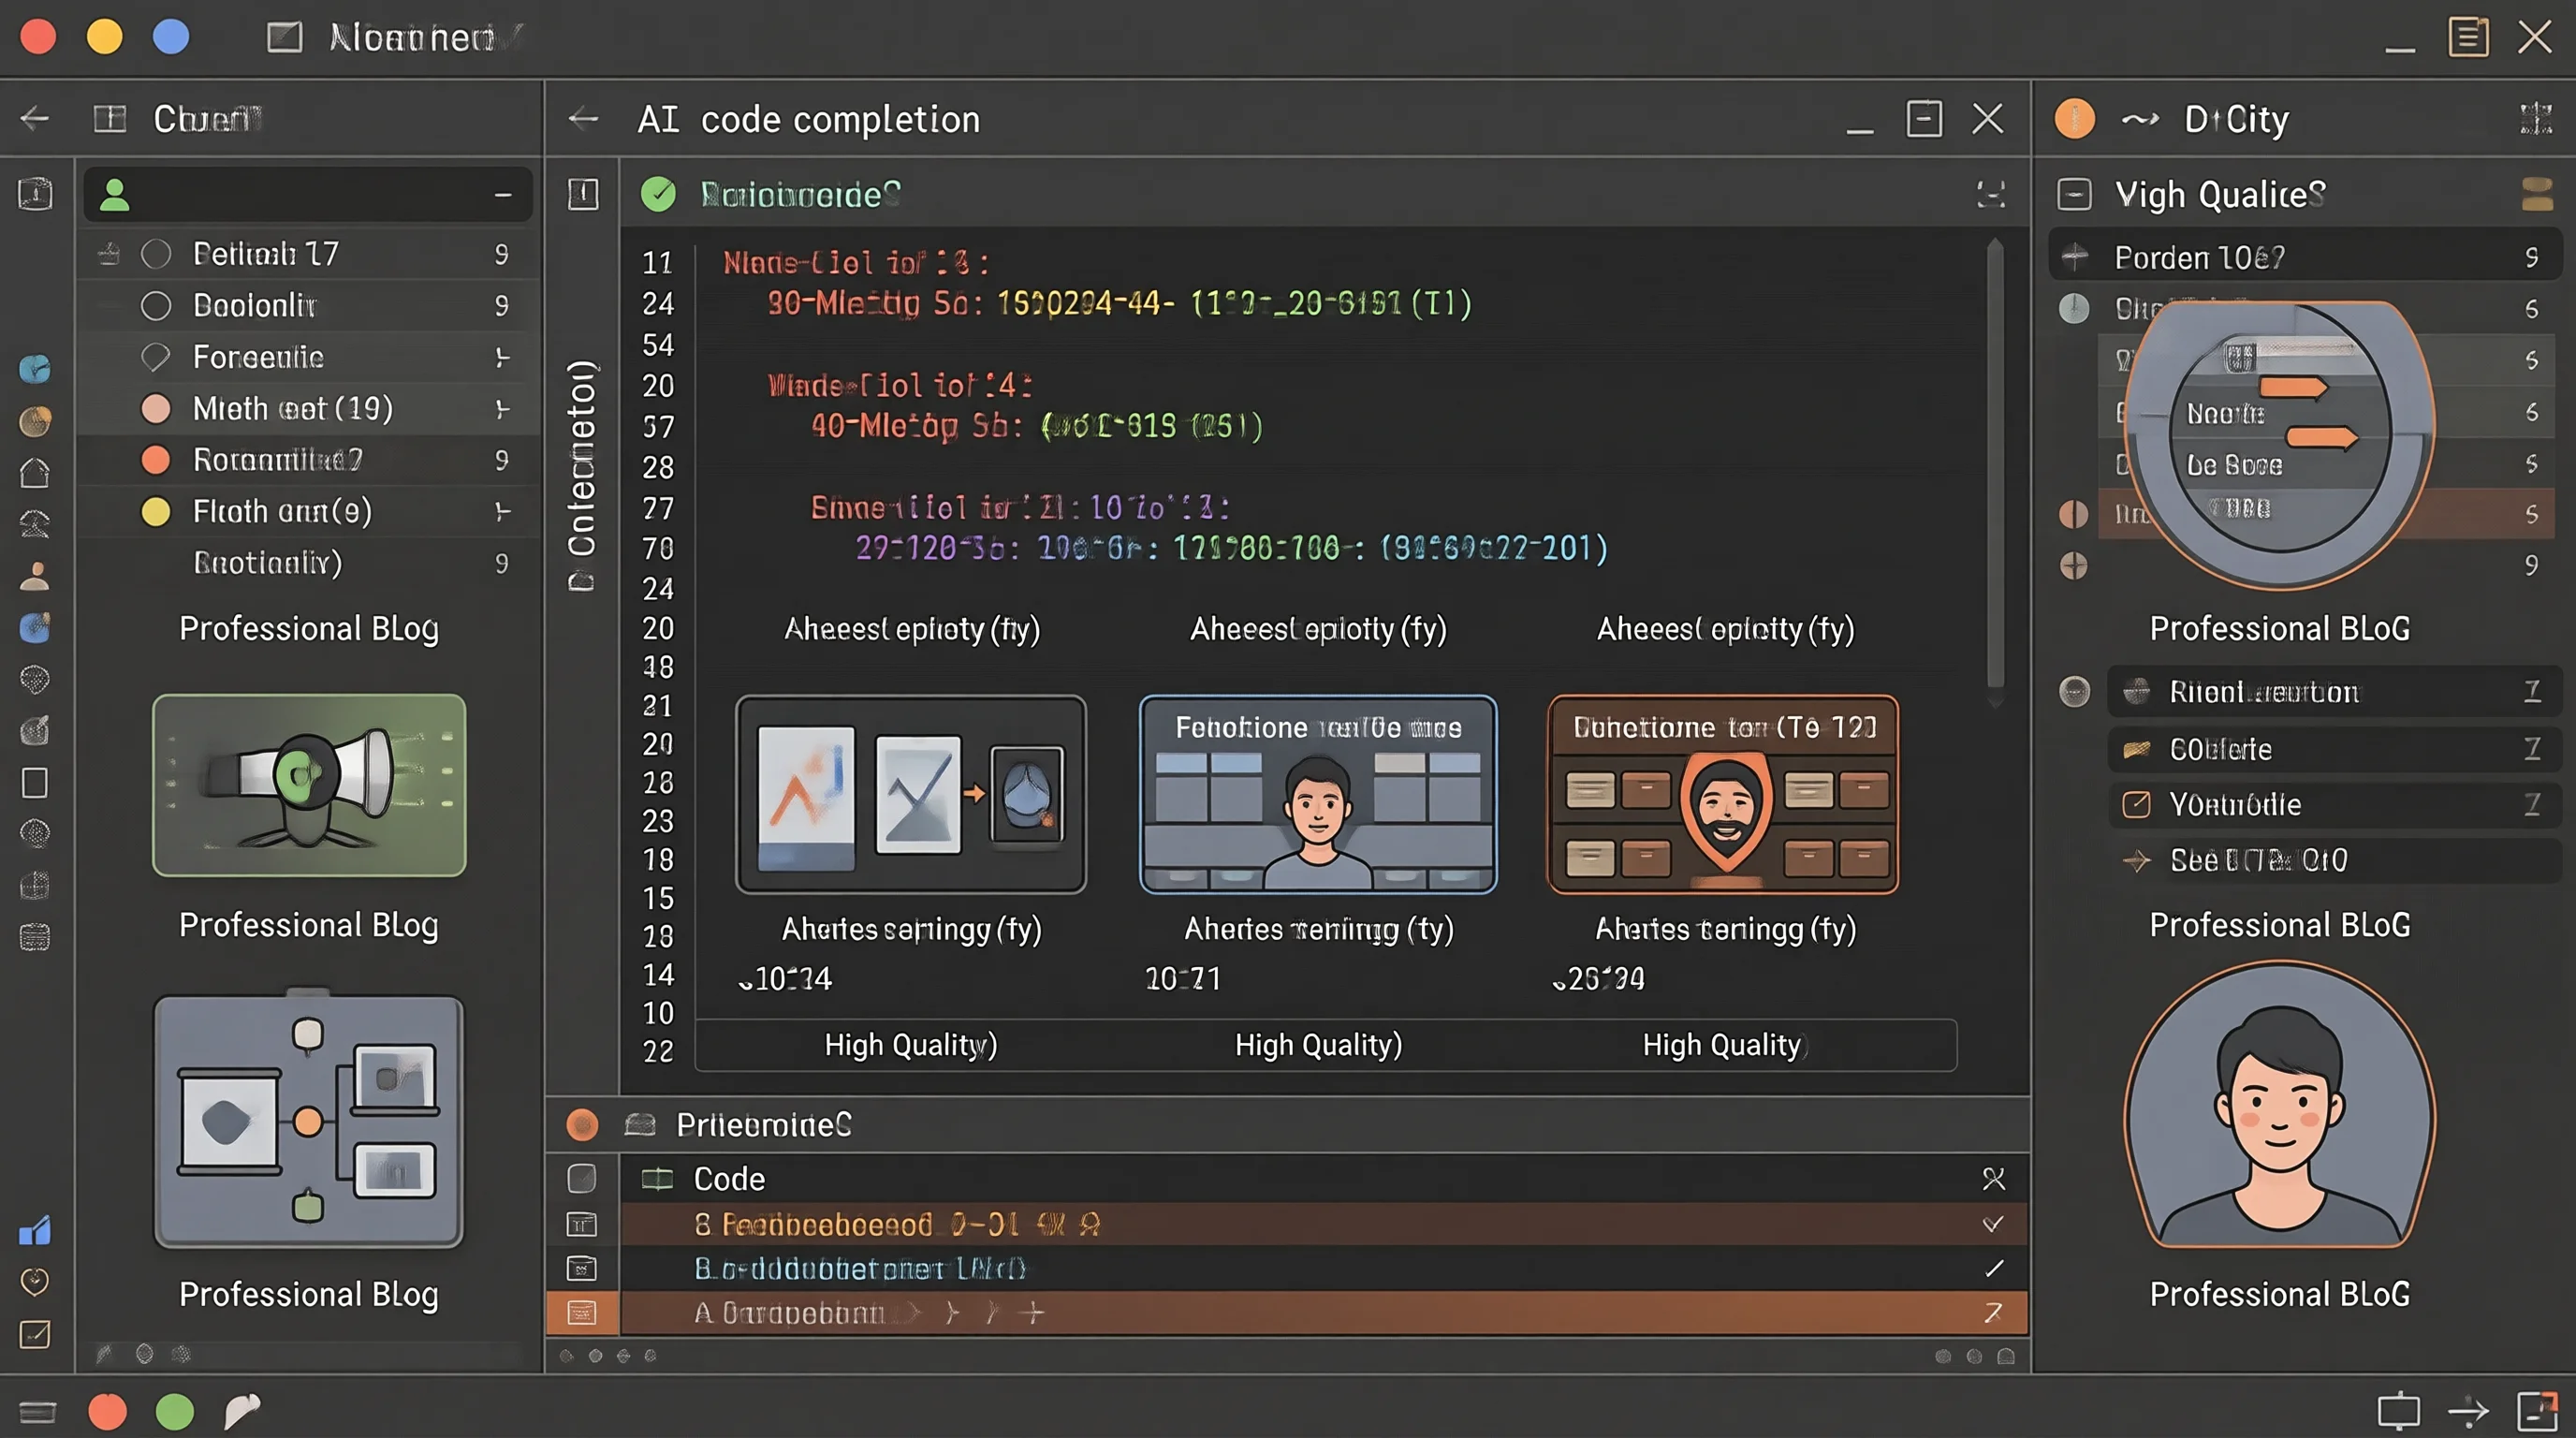The width and height of the screenshot is (2576, 1438).
Task: Select the feather pen icon in the bottom bar
Action: pyautogui.click(x=241, y=1411)
